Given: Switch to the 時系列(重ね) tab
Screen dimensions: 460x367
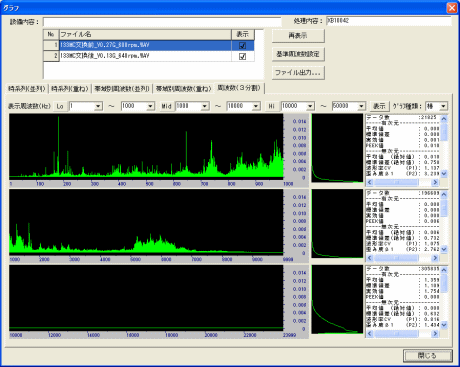Looking at the screenshot, I should (70, 89).
